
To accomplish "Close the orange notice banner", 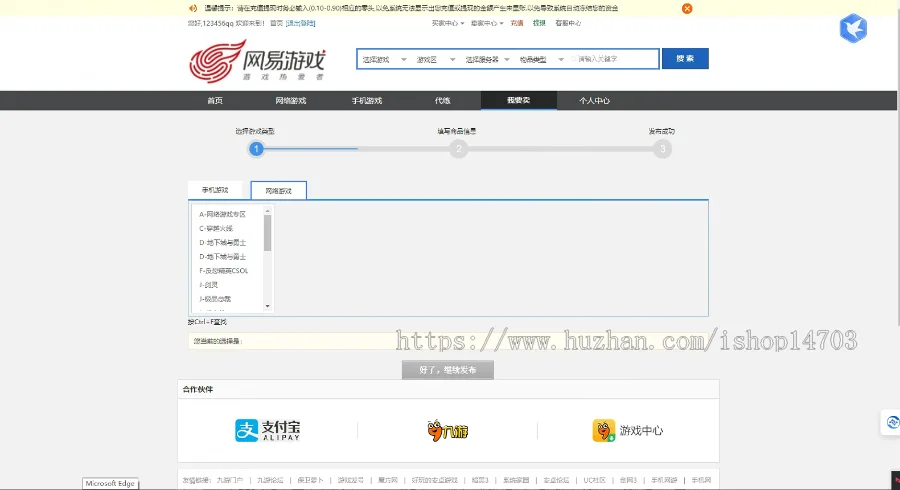I will [686, 9].
